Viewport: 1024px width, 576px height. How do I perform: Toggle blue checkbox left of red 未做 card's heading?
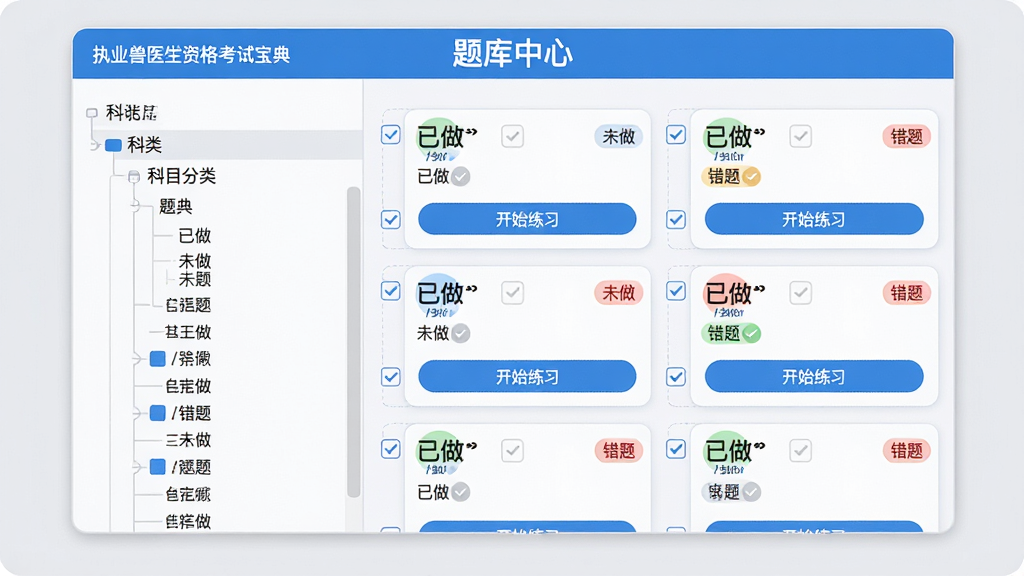(391, 291)
